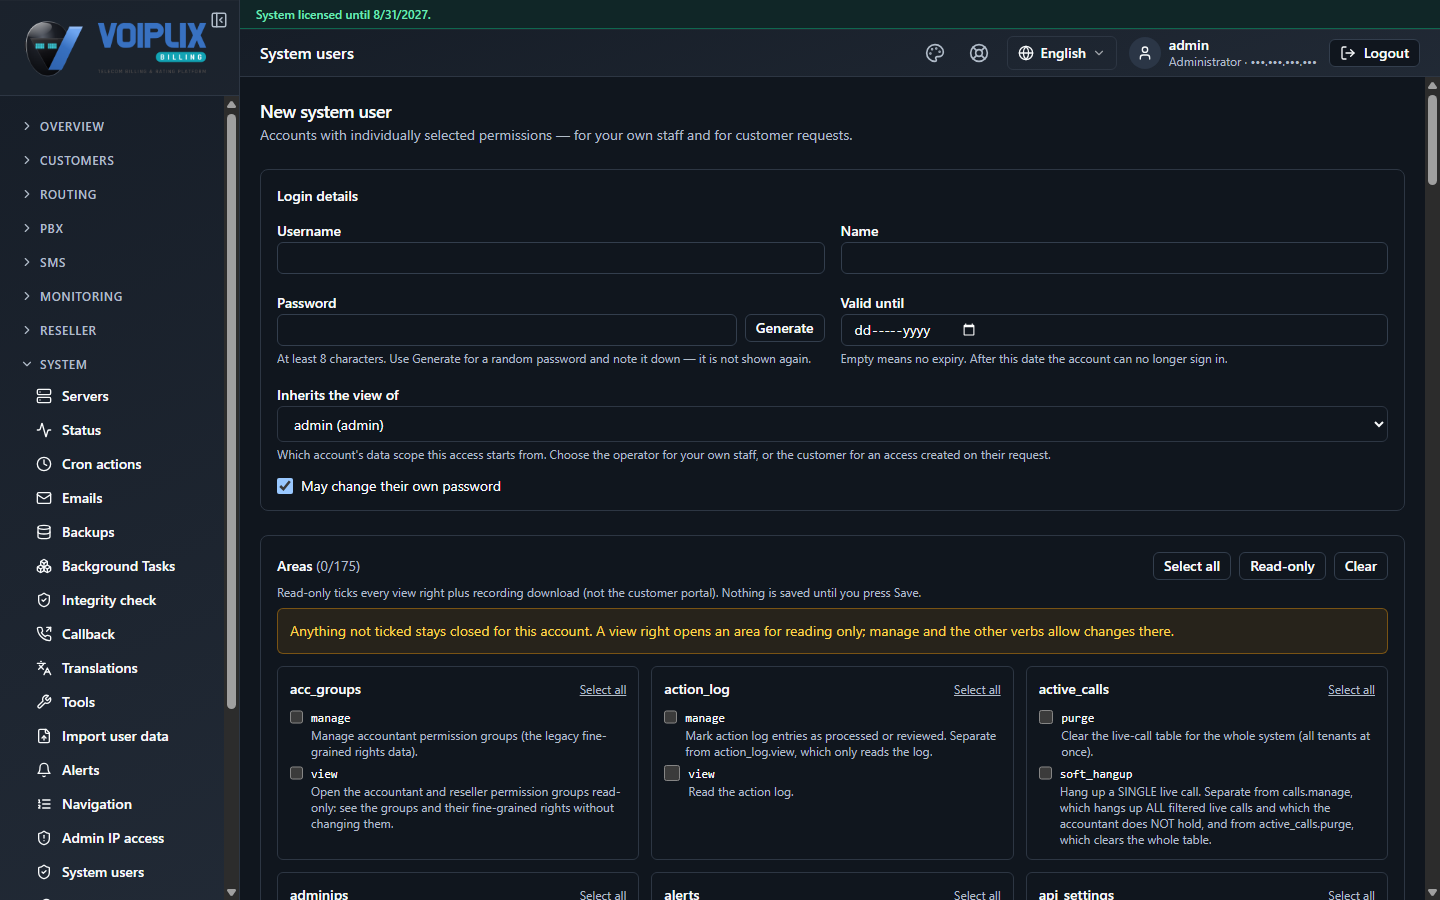Click the admin user avatar icon

pyautogui.click(x=1145, y=53)
